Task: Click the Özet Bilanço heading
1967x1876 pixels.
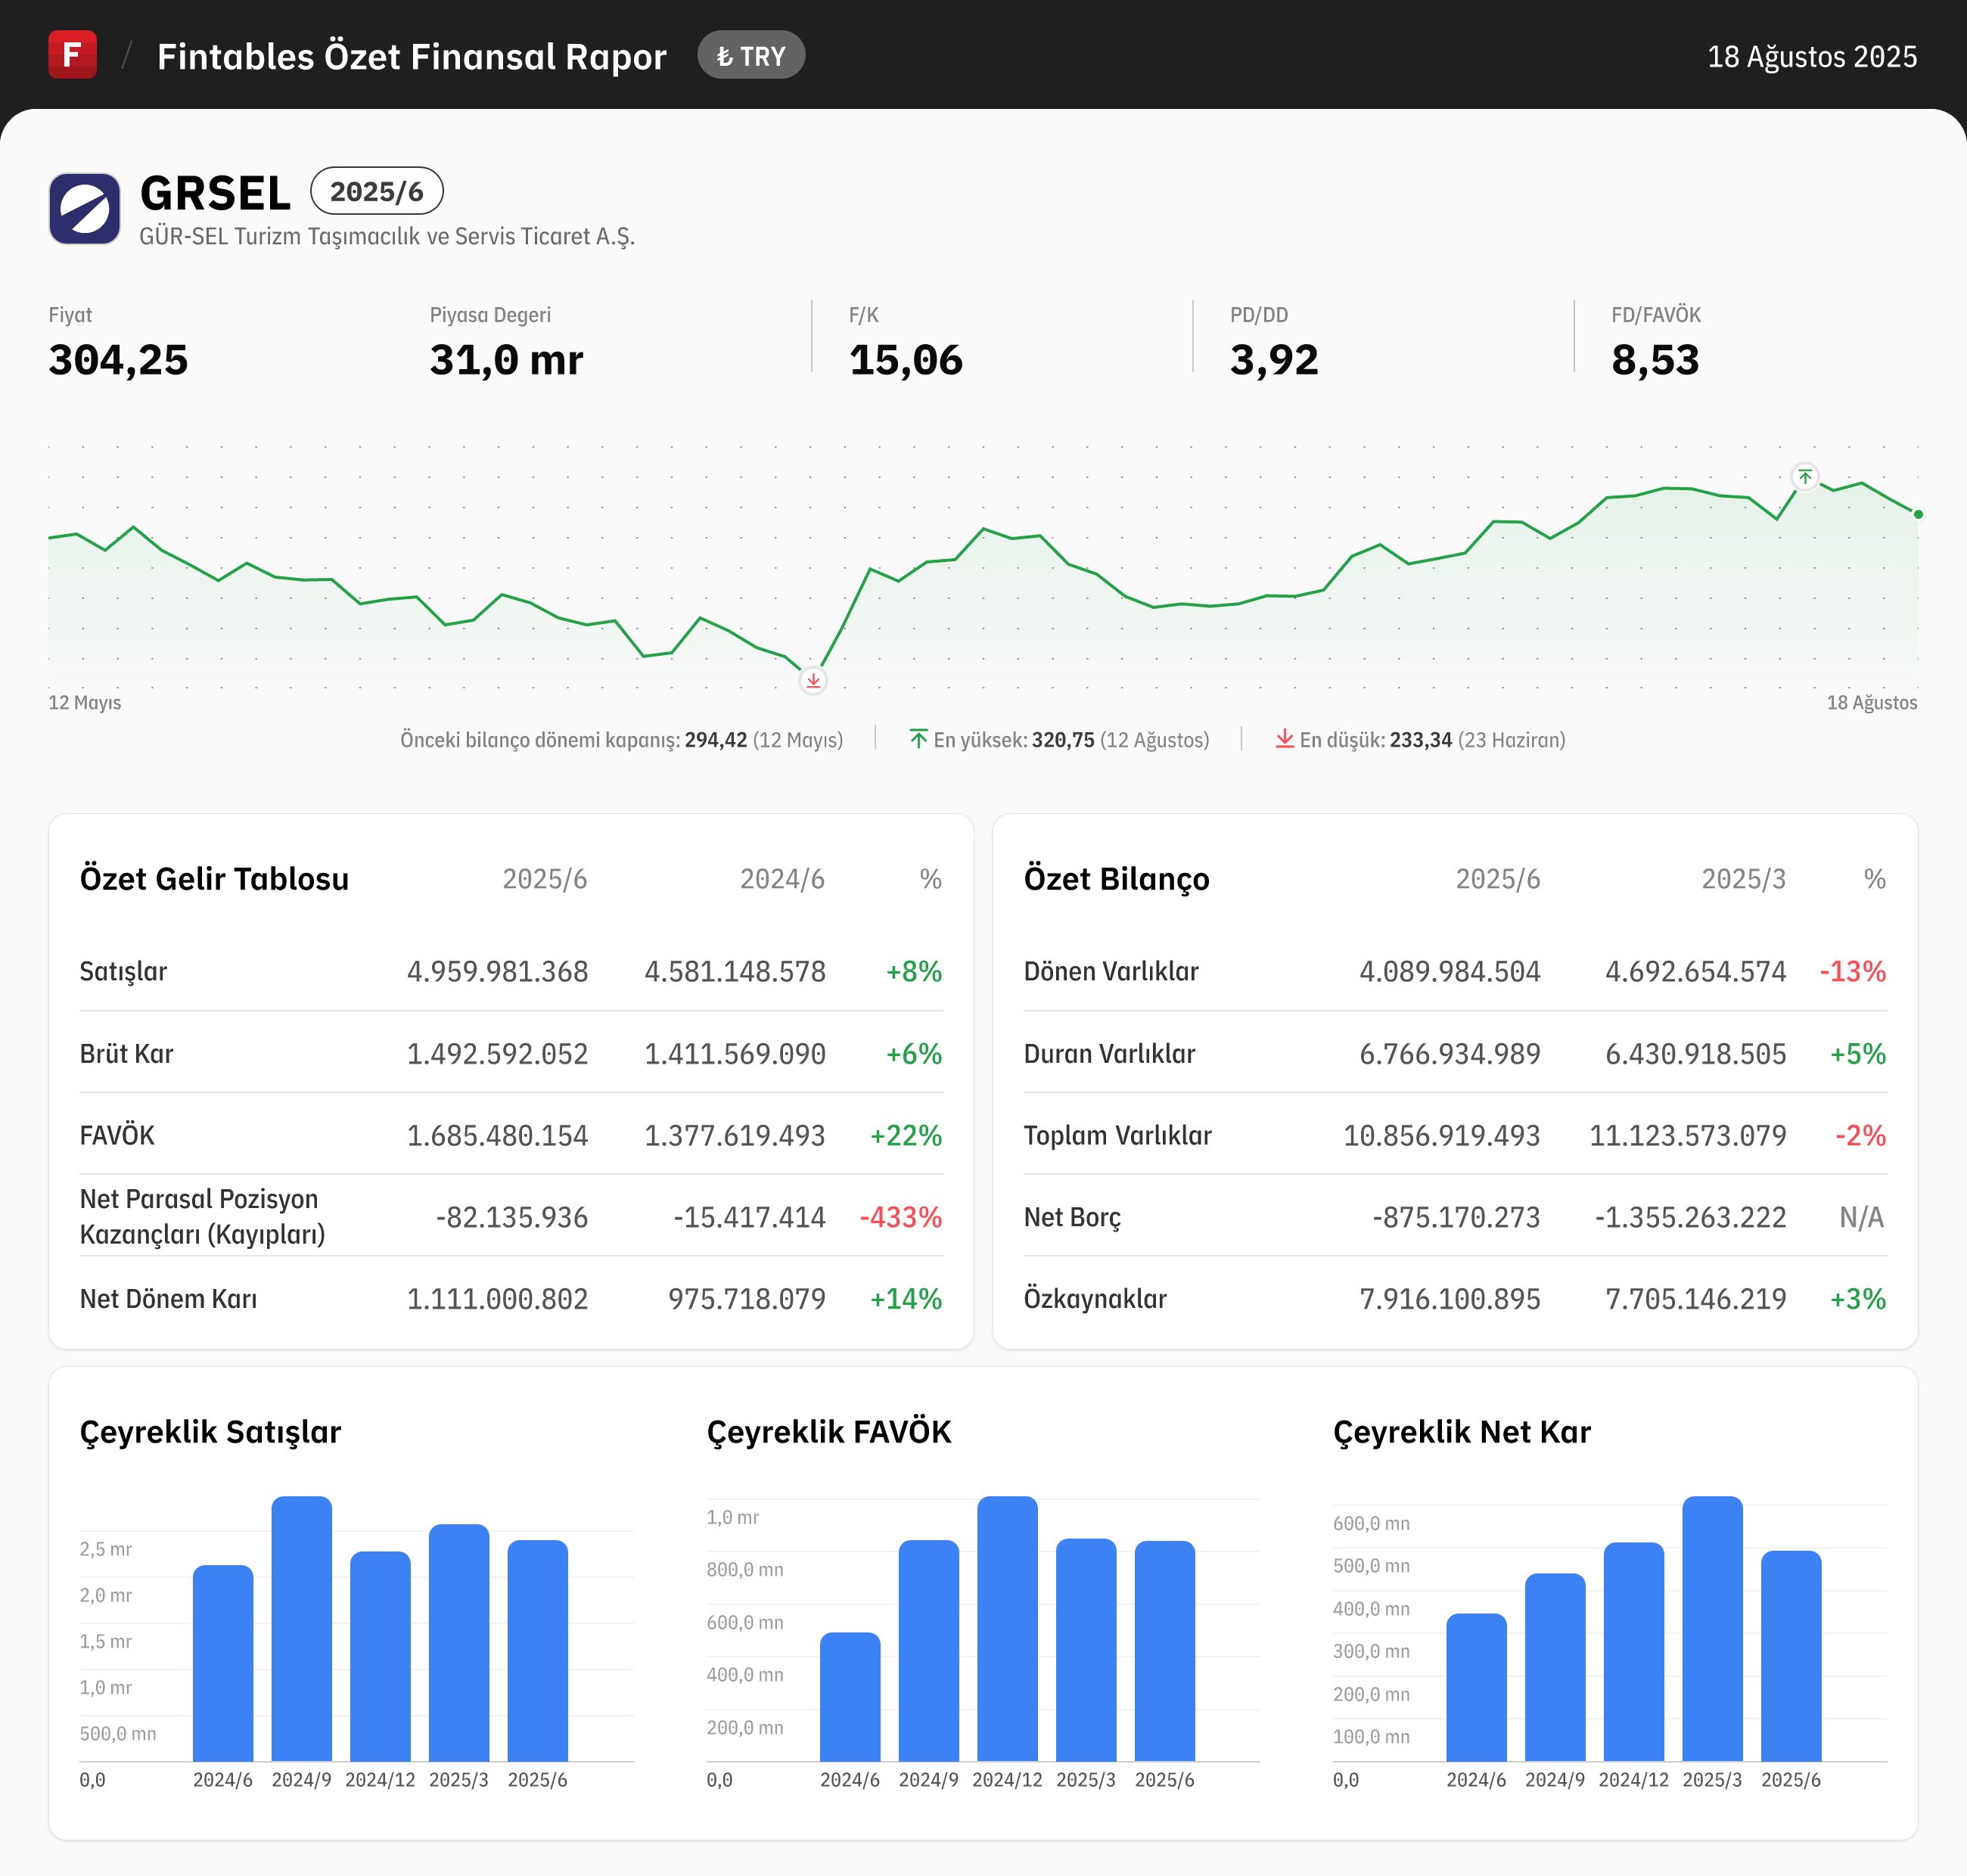Action: [x=1116, y=879]
